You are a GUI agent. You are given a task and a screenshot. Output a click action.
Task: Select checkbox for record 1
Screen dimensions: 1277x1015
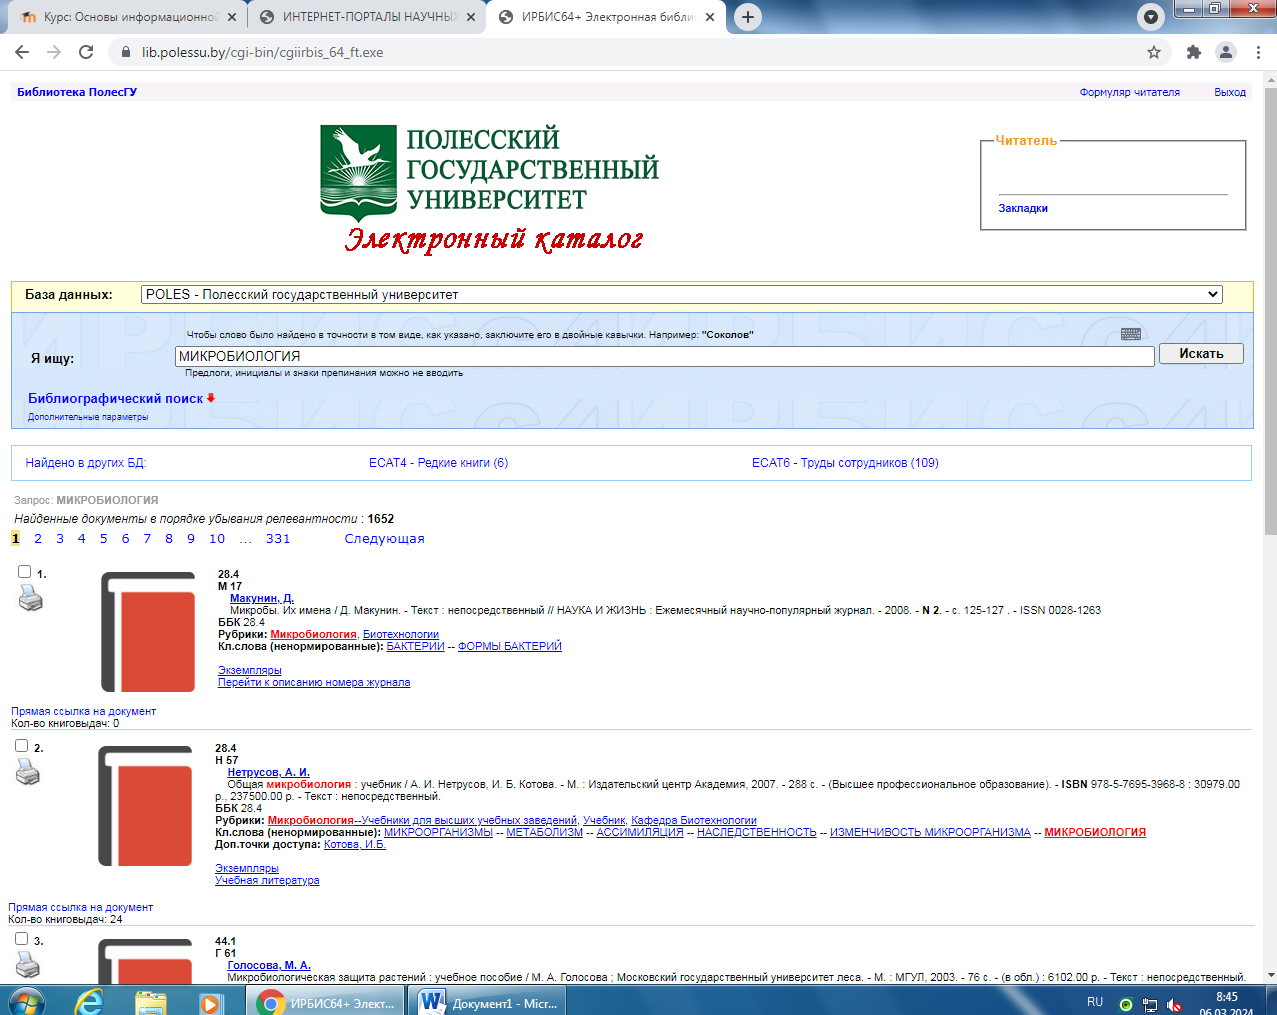pos(25,572)
